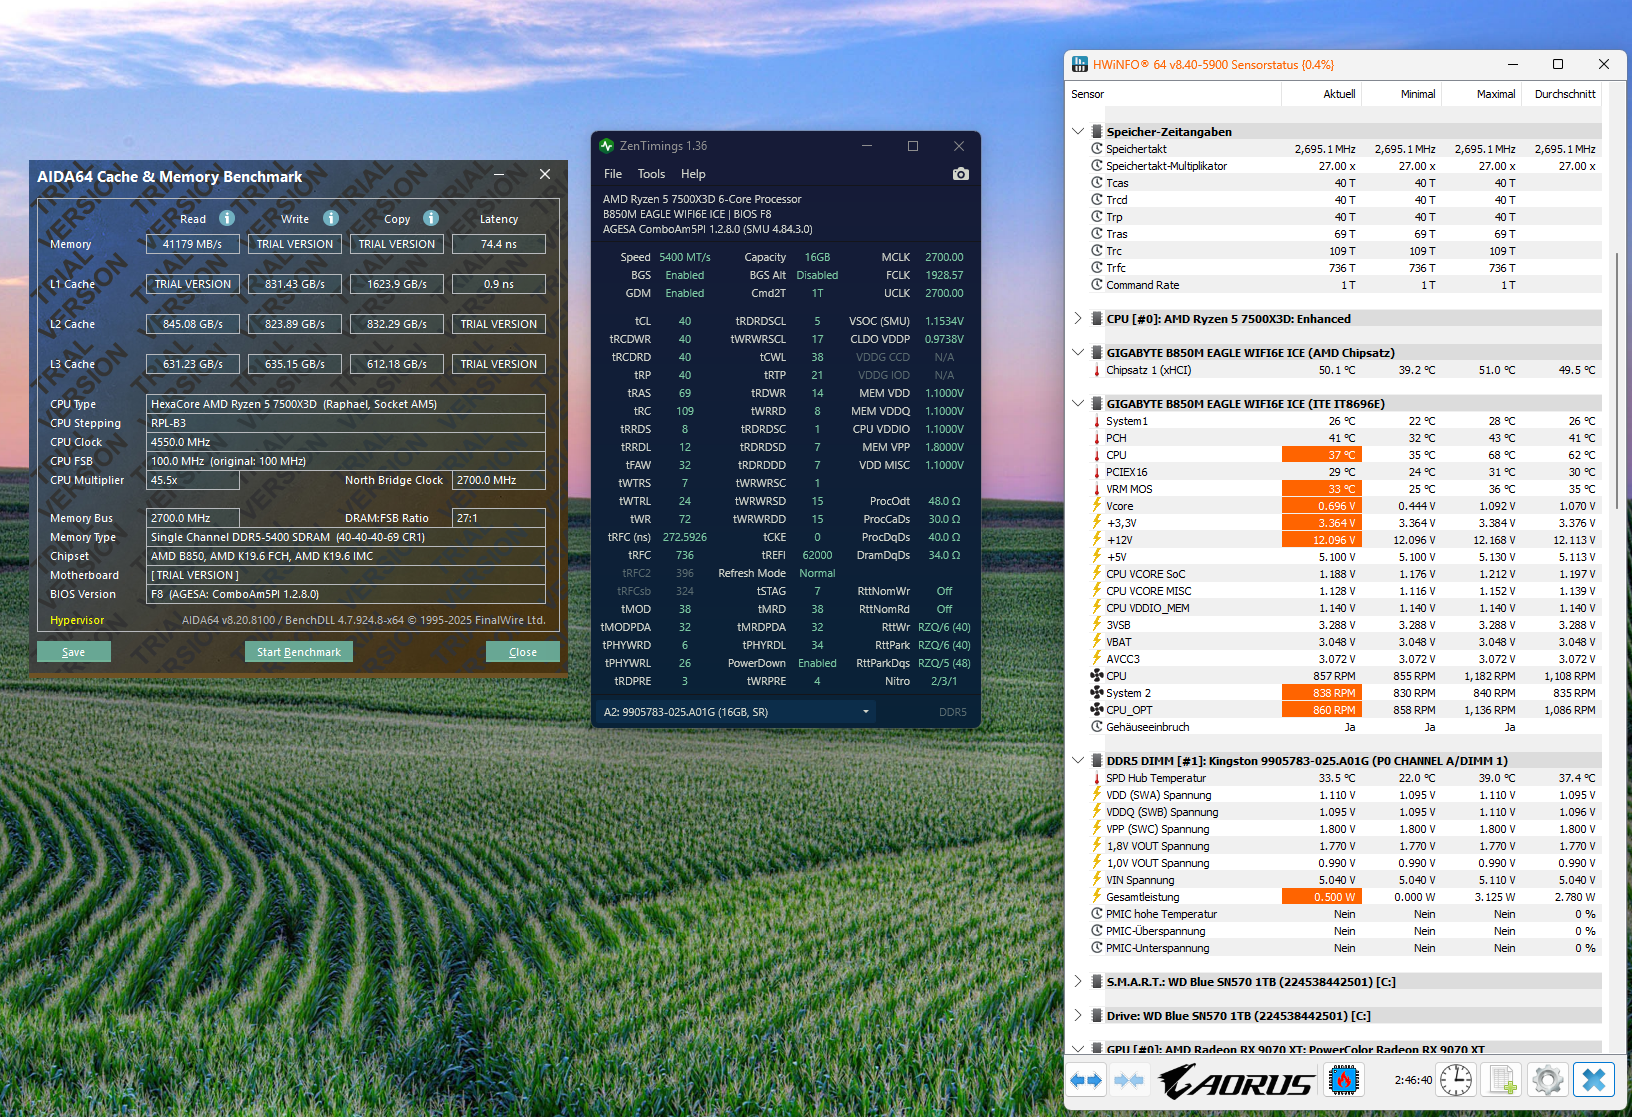
Task: Click the L3 Cache Copy value 612.18 GB/s
Action: click(397, 364)
